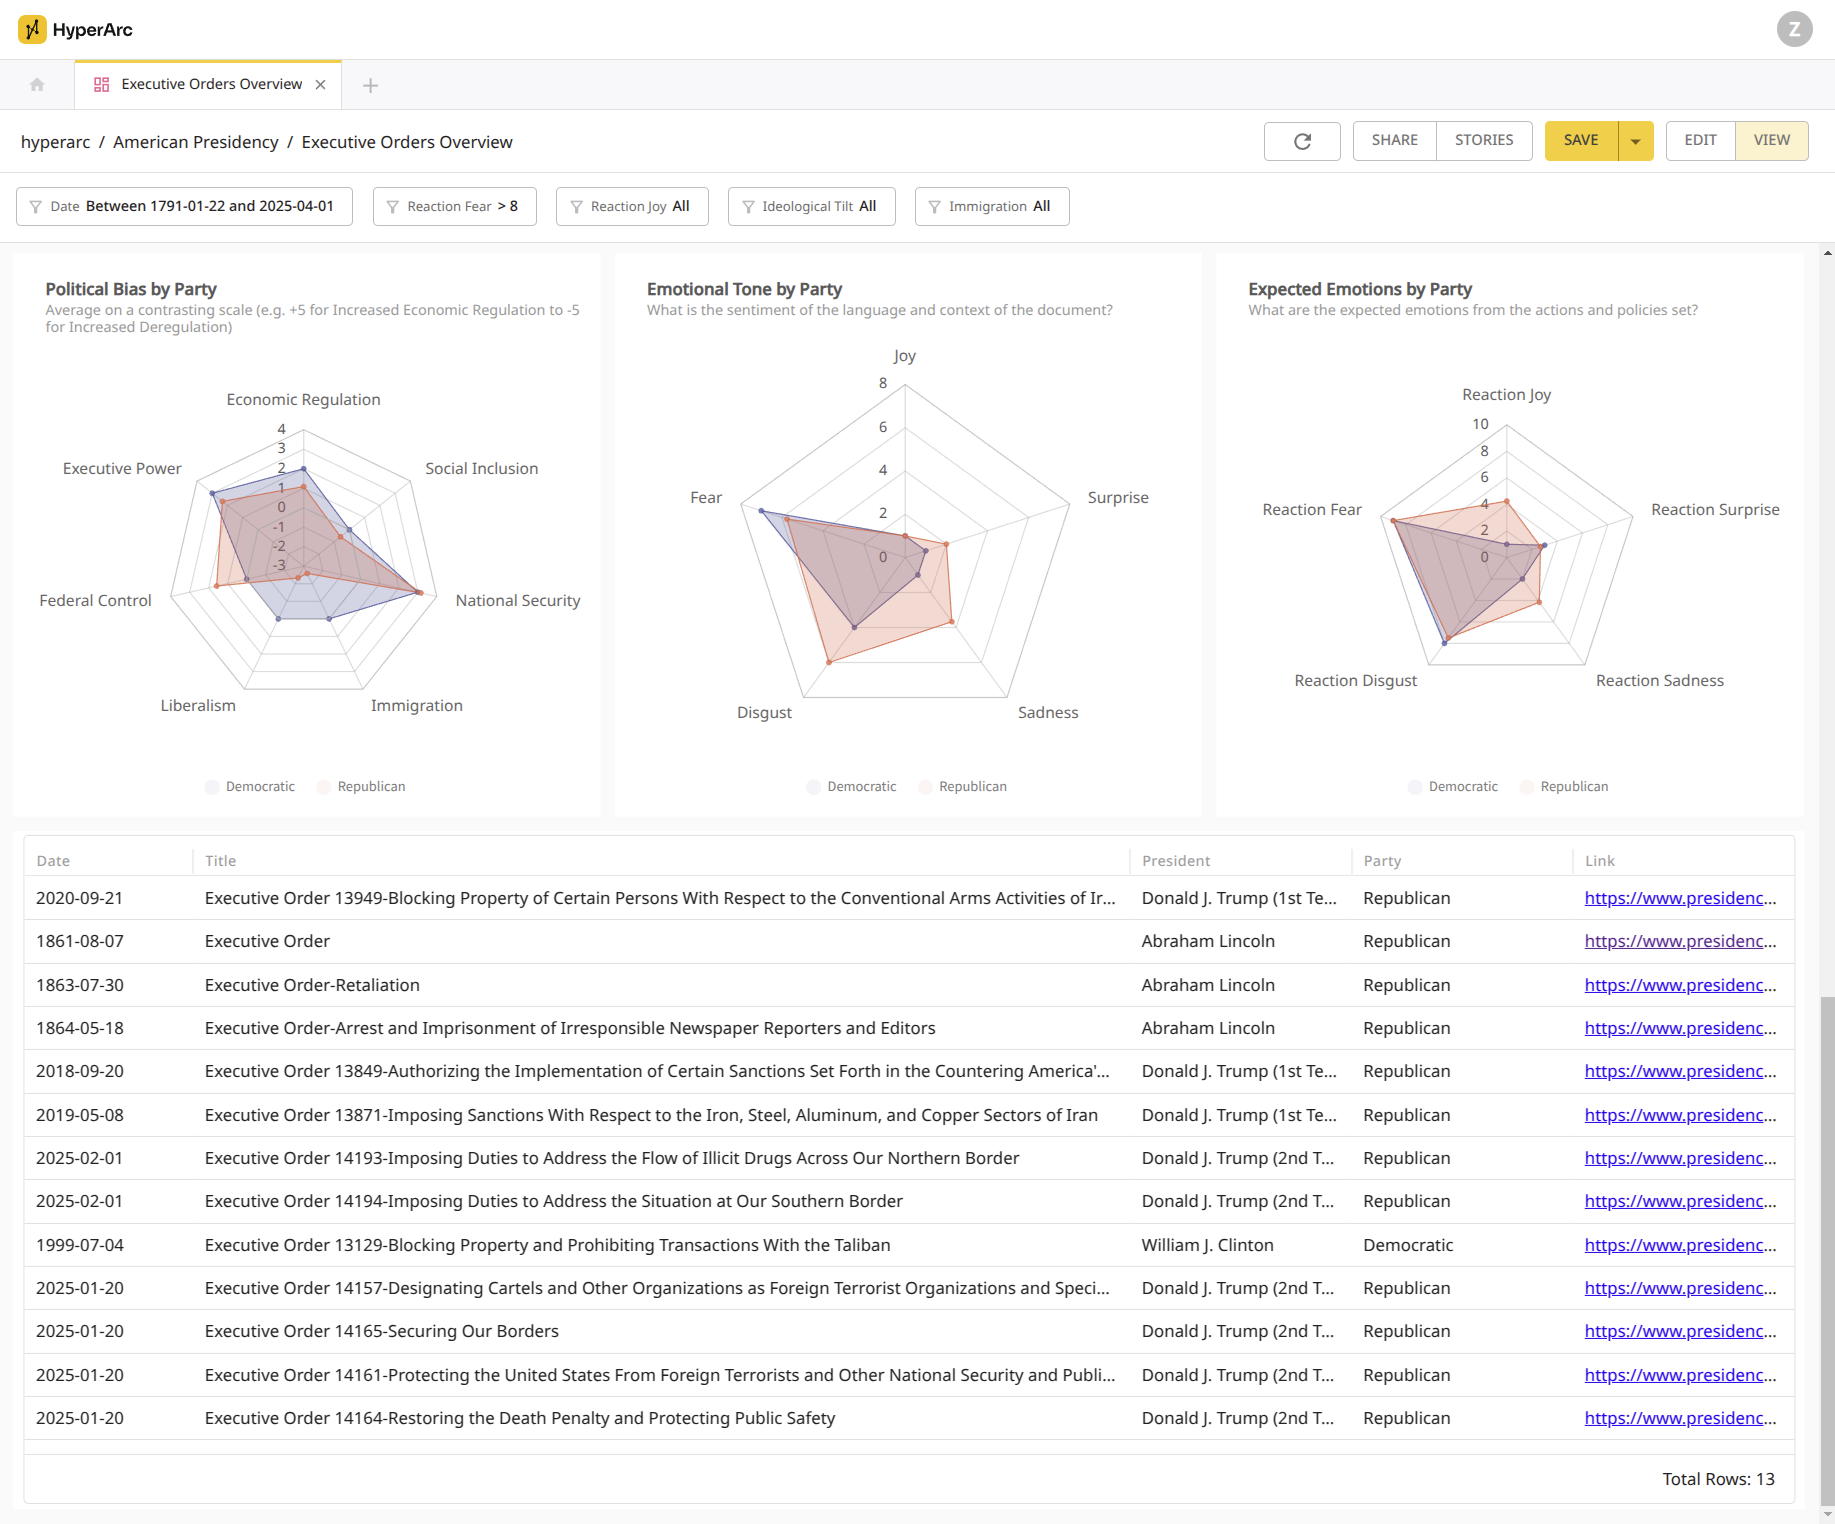Sort by the Title column header
The image size is (1835, 1524).
point(221,861)
